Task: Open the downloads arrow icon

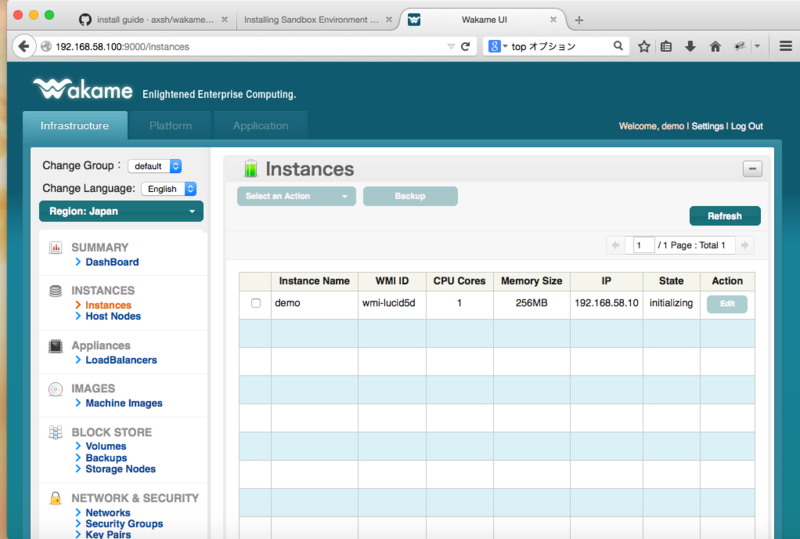Action: [x=690, y=46]
